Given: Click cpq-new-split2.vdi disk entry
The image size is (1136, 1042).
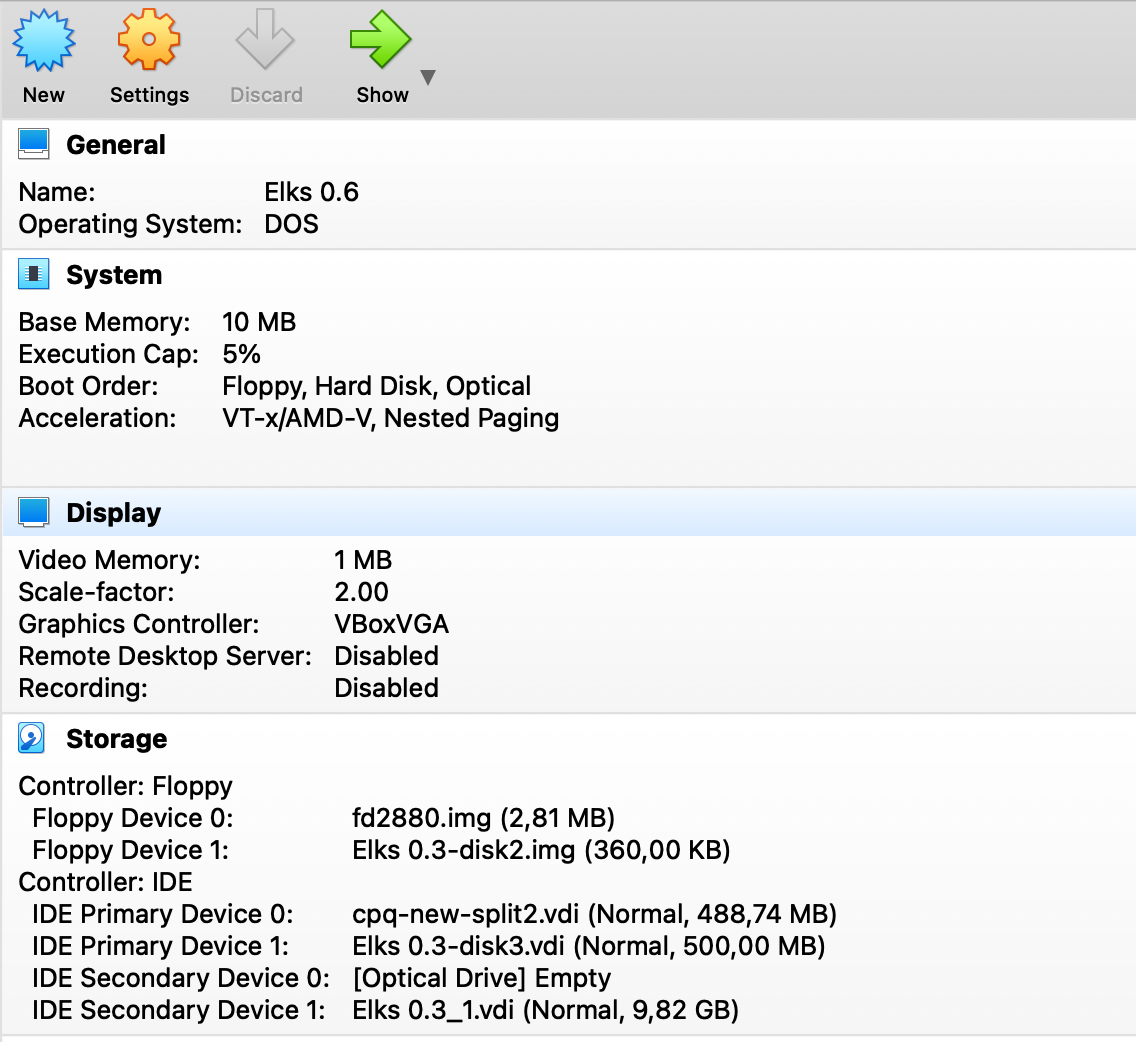Looking at the screenshot, I should (594, 914).
